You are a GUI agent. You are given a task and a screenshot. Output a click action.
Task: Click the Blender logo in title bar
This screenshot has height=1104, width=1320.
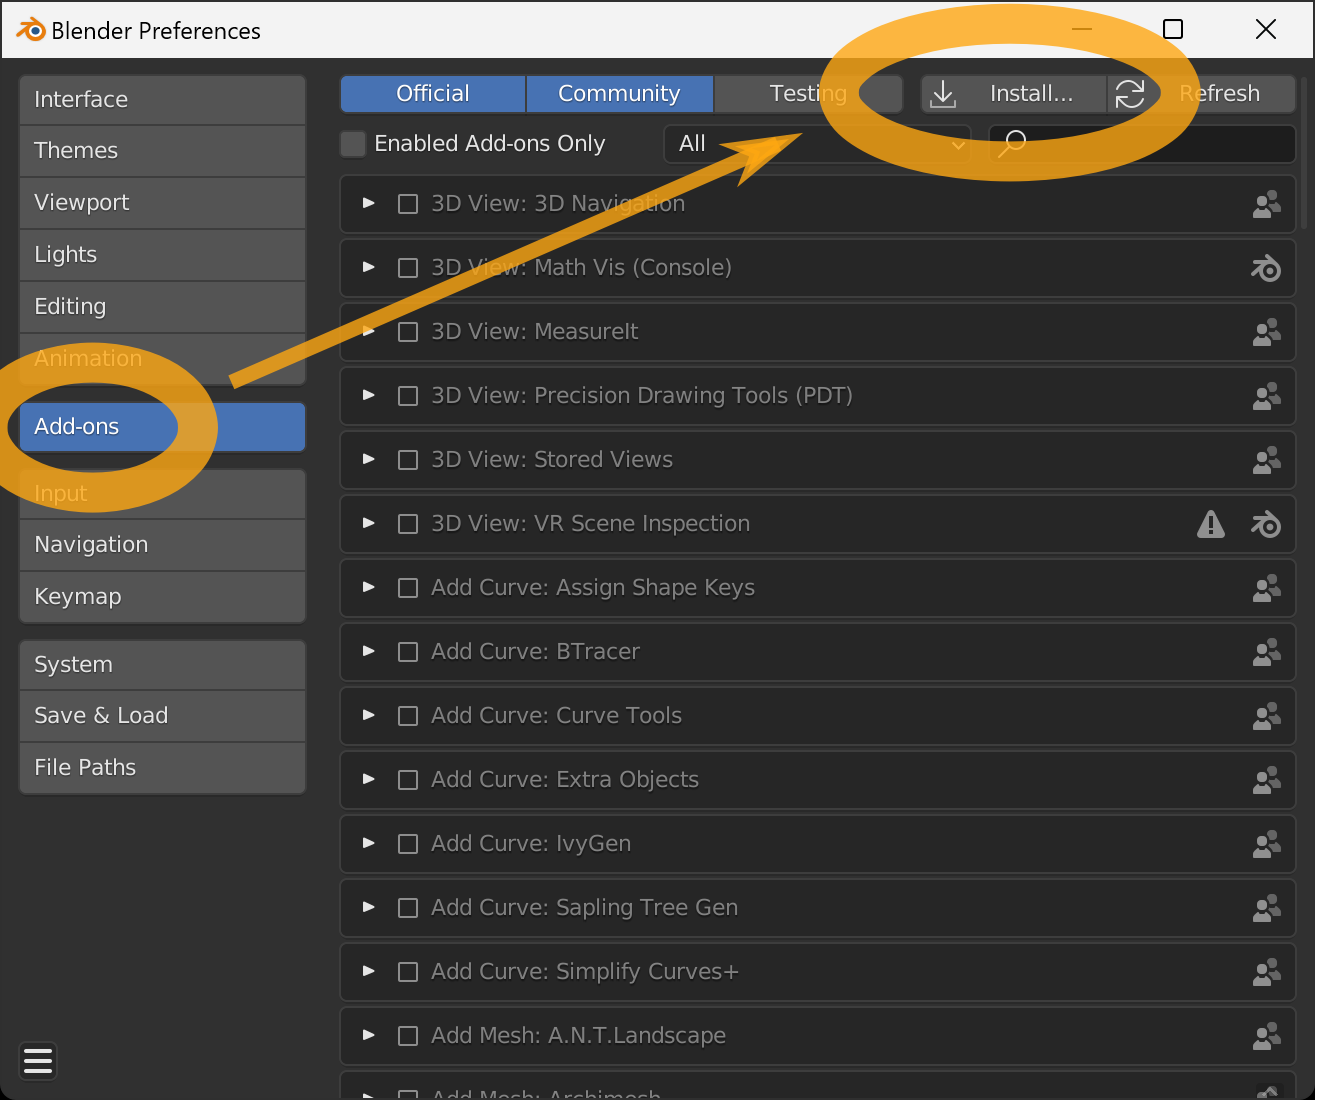click(x=31, y=30)
